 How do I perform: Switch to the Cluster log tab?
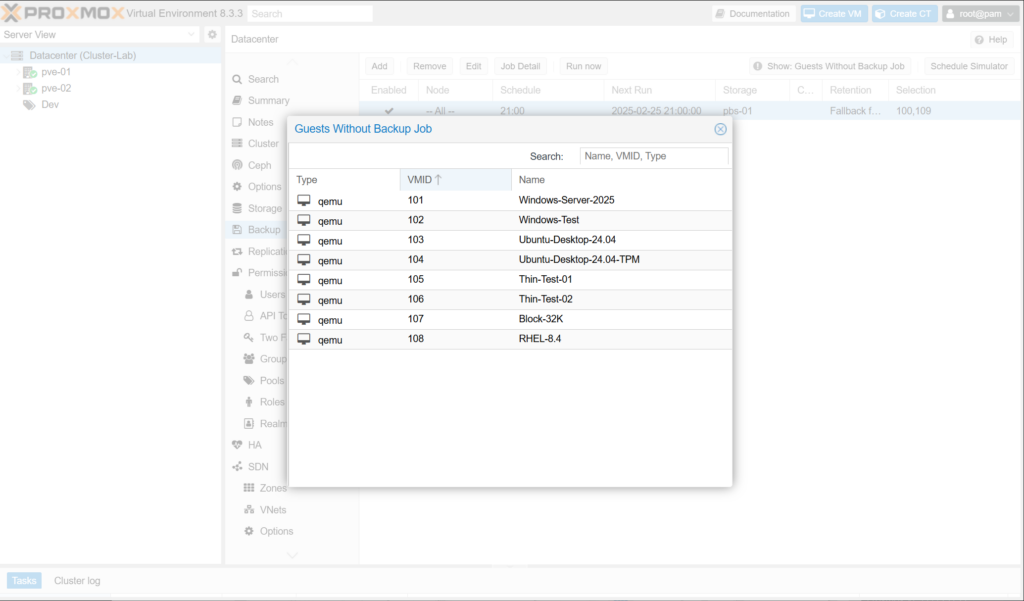[x=77, y=581]
